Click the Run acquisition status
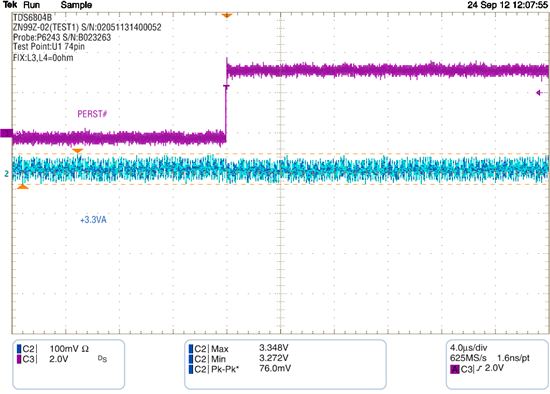Screen dimensions: 550x394 (x=32, y=5)
